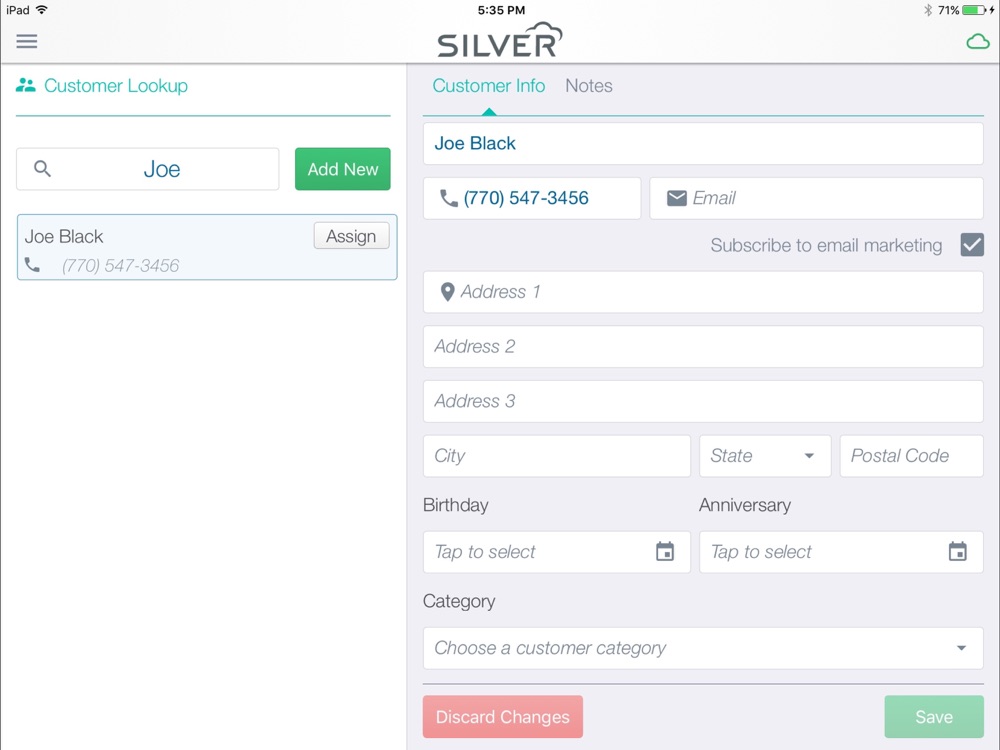The image size is (1000, 750).
Task: Tap Discard Changes button
Action: [503, 717]
